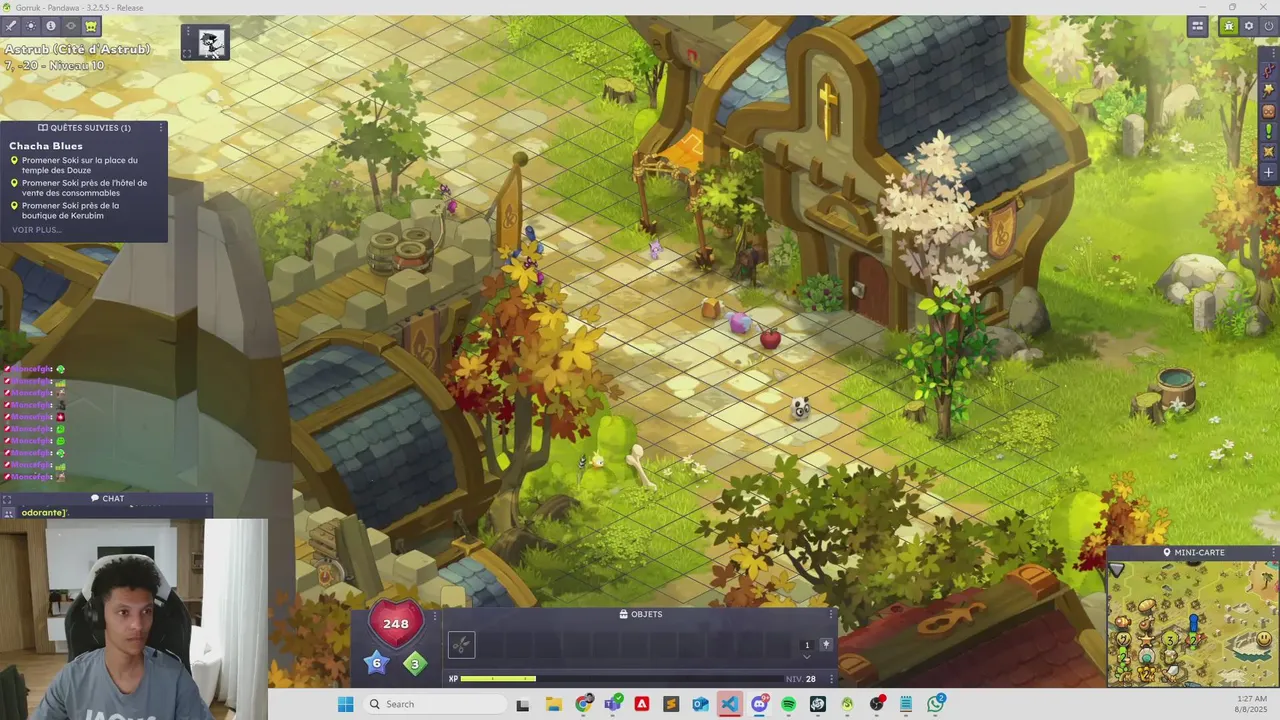This screenshot has width=1280, height=720.
Task: Click the taskbar Search box
Action: (x=435, y=704)
